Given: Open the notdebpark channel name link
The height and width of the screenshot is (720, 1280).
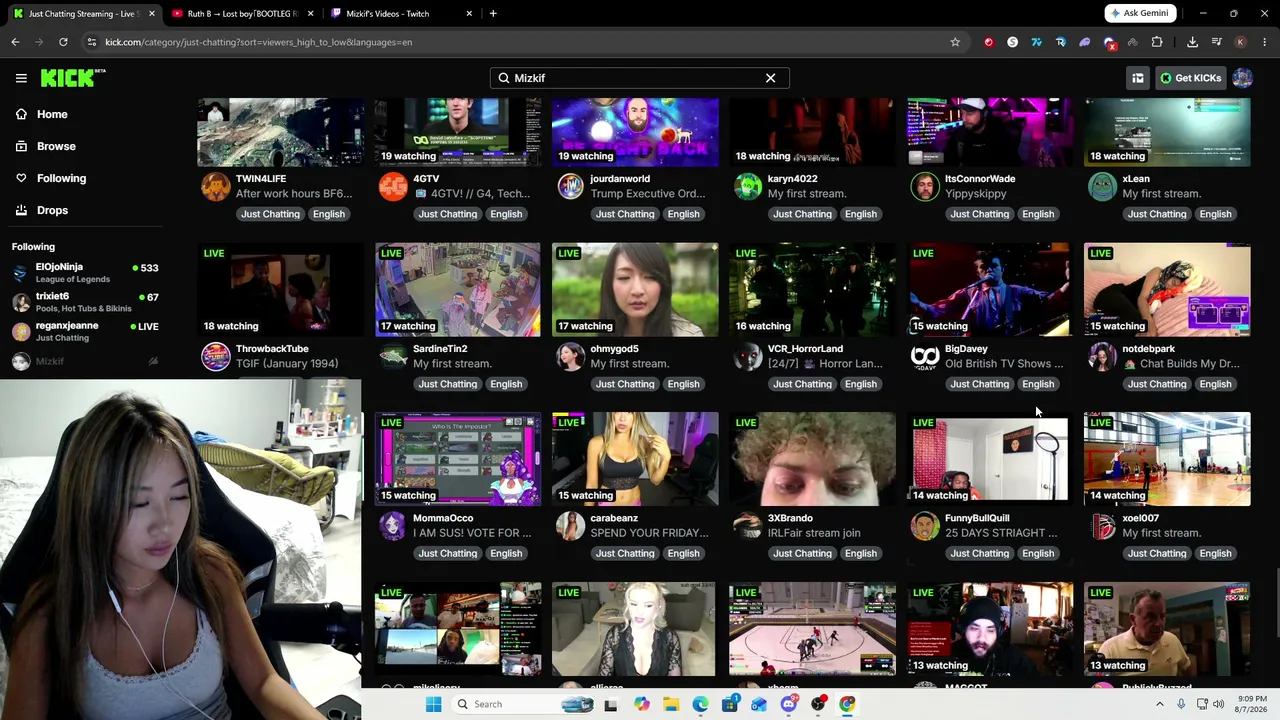Looking at the screenshot, I should [1148, 349].
